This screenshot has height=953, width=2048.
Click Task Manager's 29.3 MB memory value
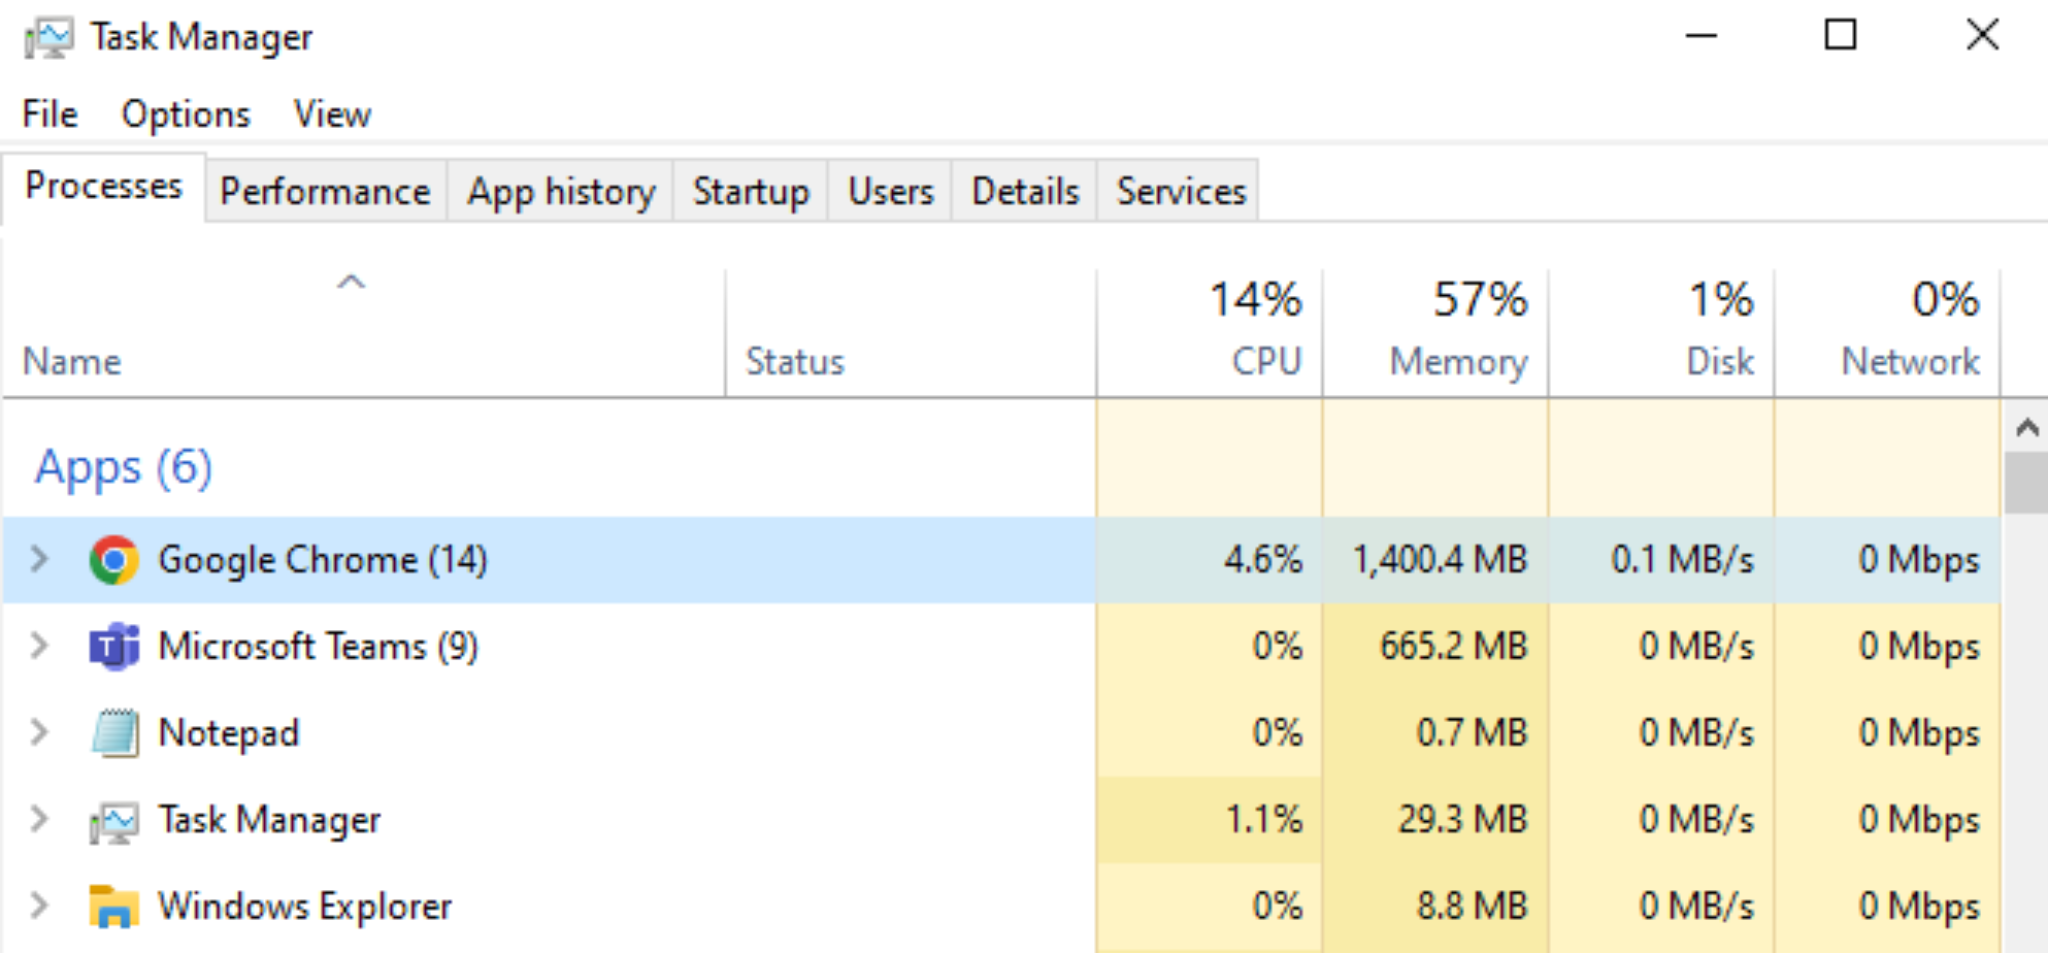click(1463, 819)
